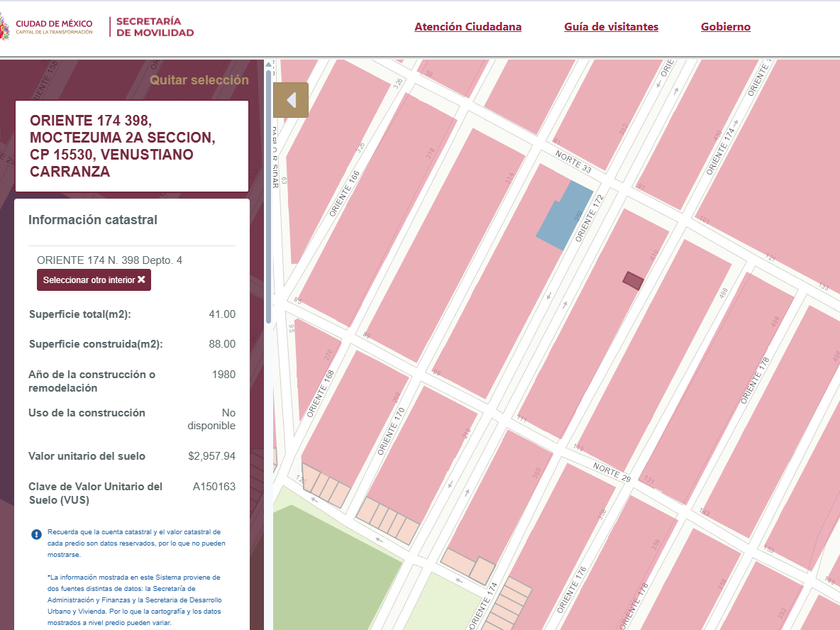
Task: Click the address header card
Action: click(131, 146)
